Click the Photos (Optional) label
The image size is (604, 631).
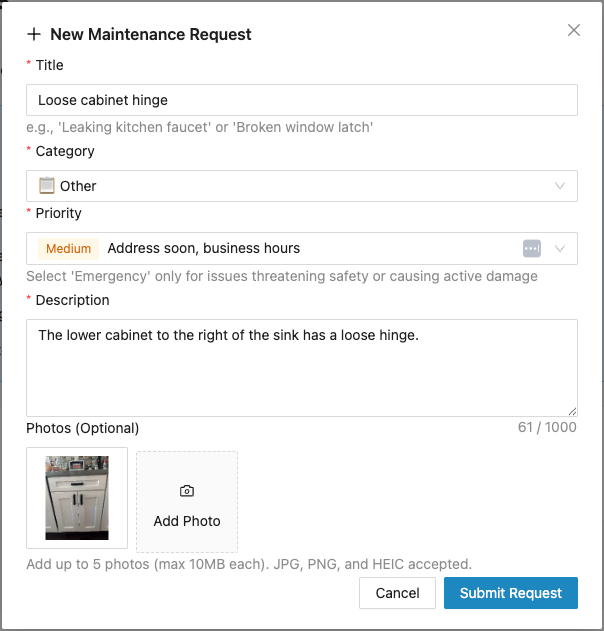pyautogui.click(x=82, y=428)
